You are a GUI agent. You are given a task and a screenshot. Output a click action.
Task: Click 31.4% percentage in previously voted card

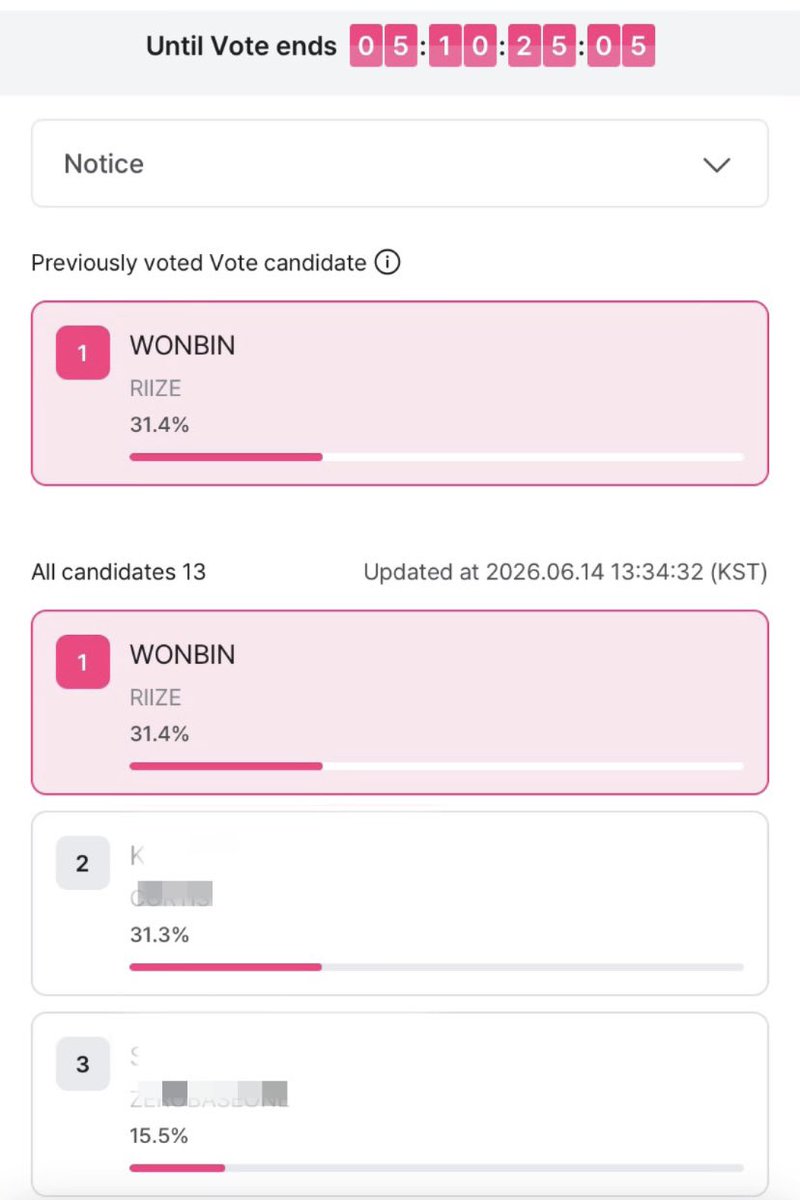point(159,424)
